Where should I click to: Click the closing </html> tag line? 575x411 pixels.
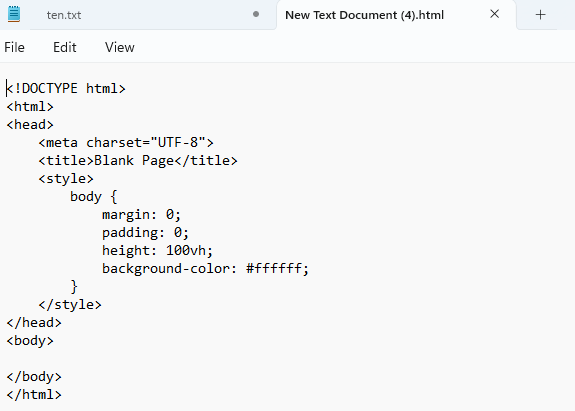pyautogui.click(x=34, y=395)
